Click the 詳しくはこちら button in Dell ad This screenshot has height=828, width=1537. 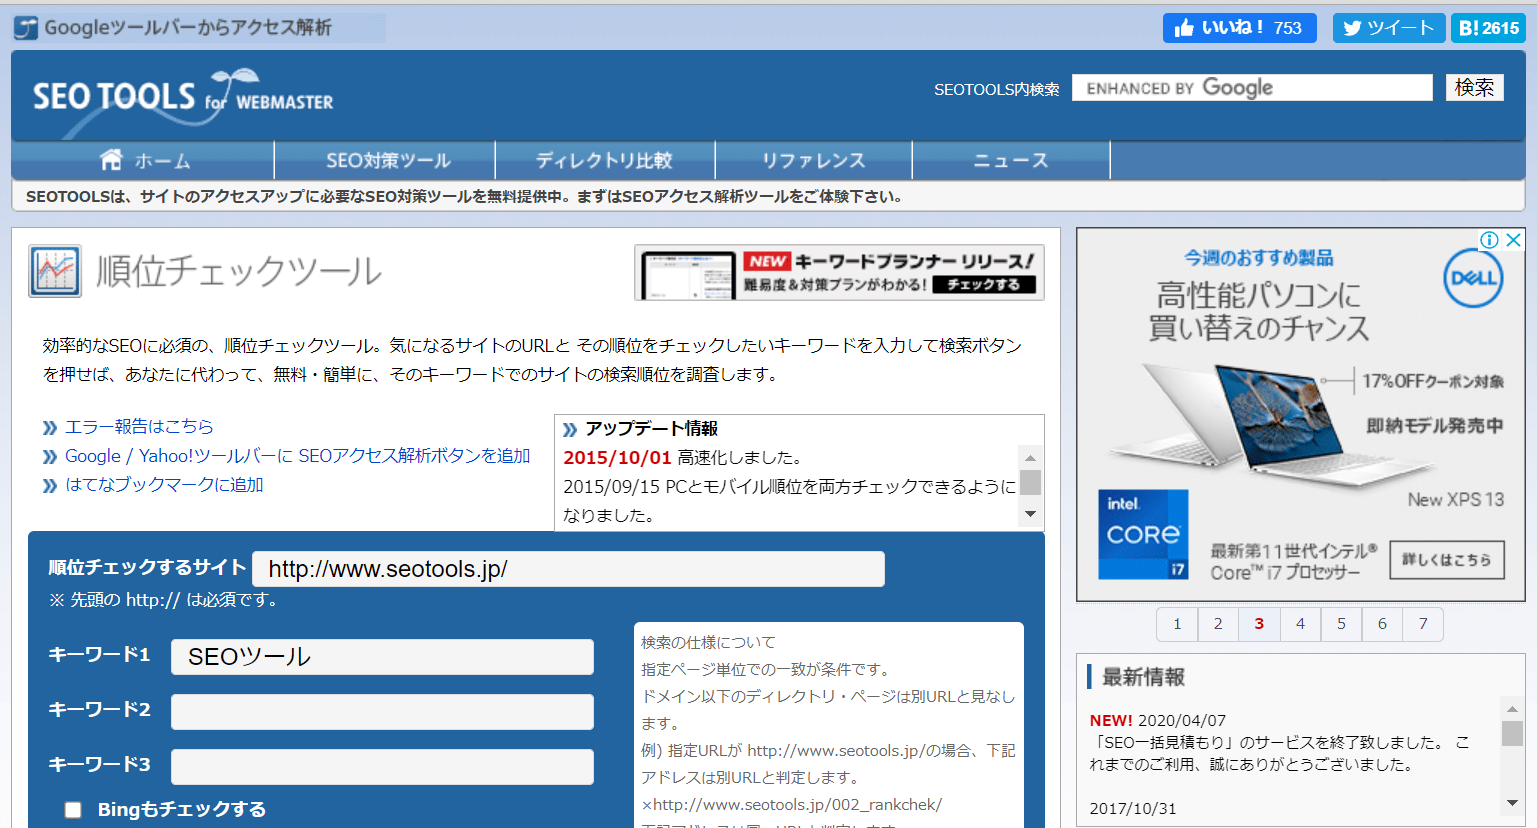[x=1446, y=560]
